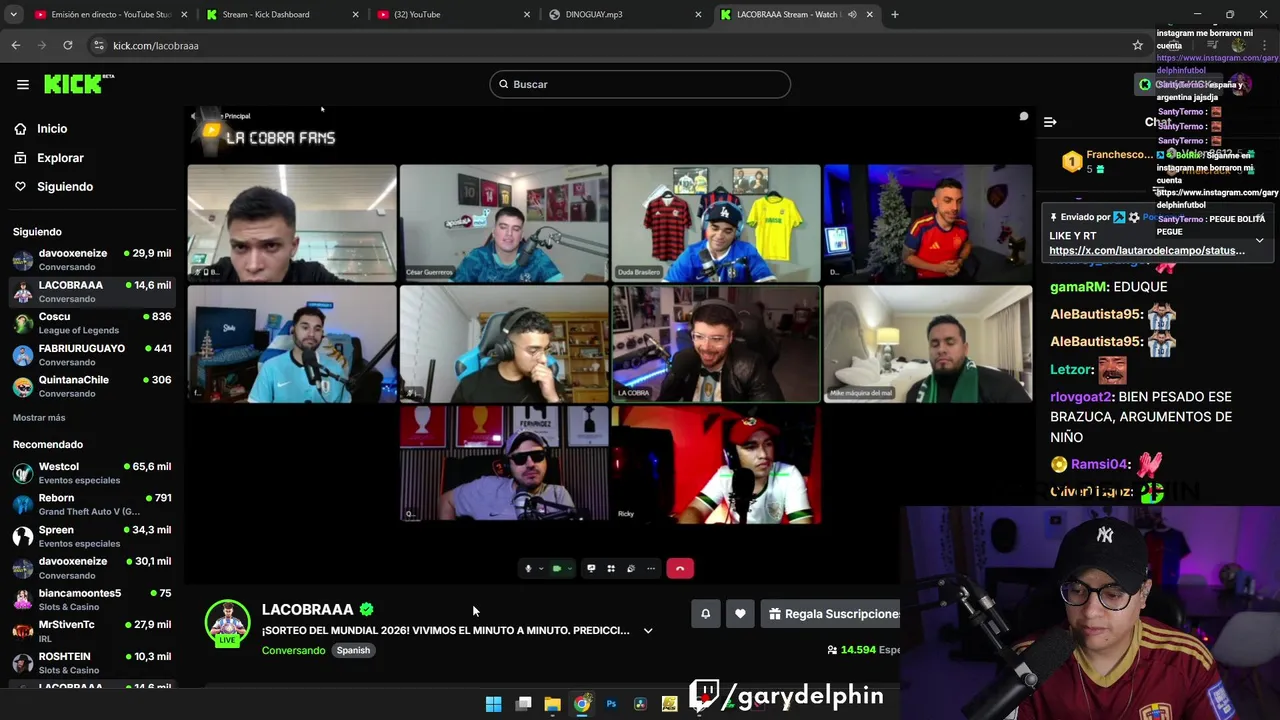Viewport: 1280px width, 720px height.
Task: Mute audio on LACOBRAAA Stream tab speaker
Action: [852, 15]
